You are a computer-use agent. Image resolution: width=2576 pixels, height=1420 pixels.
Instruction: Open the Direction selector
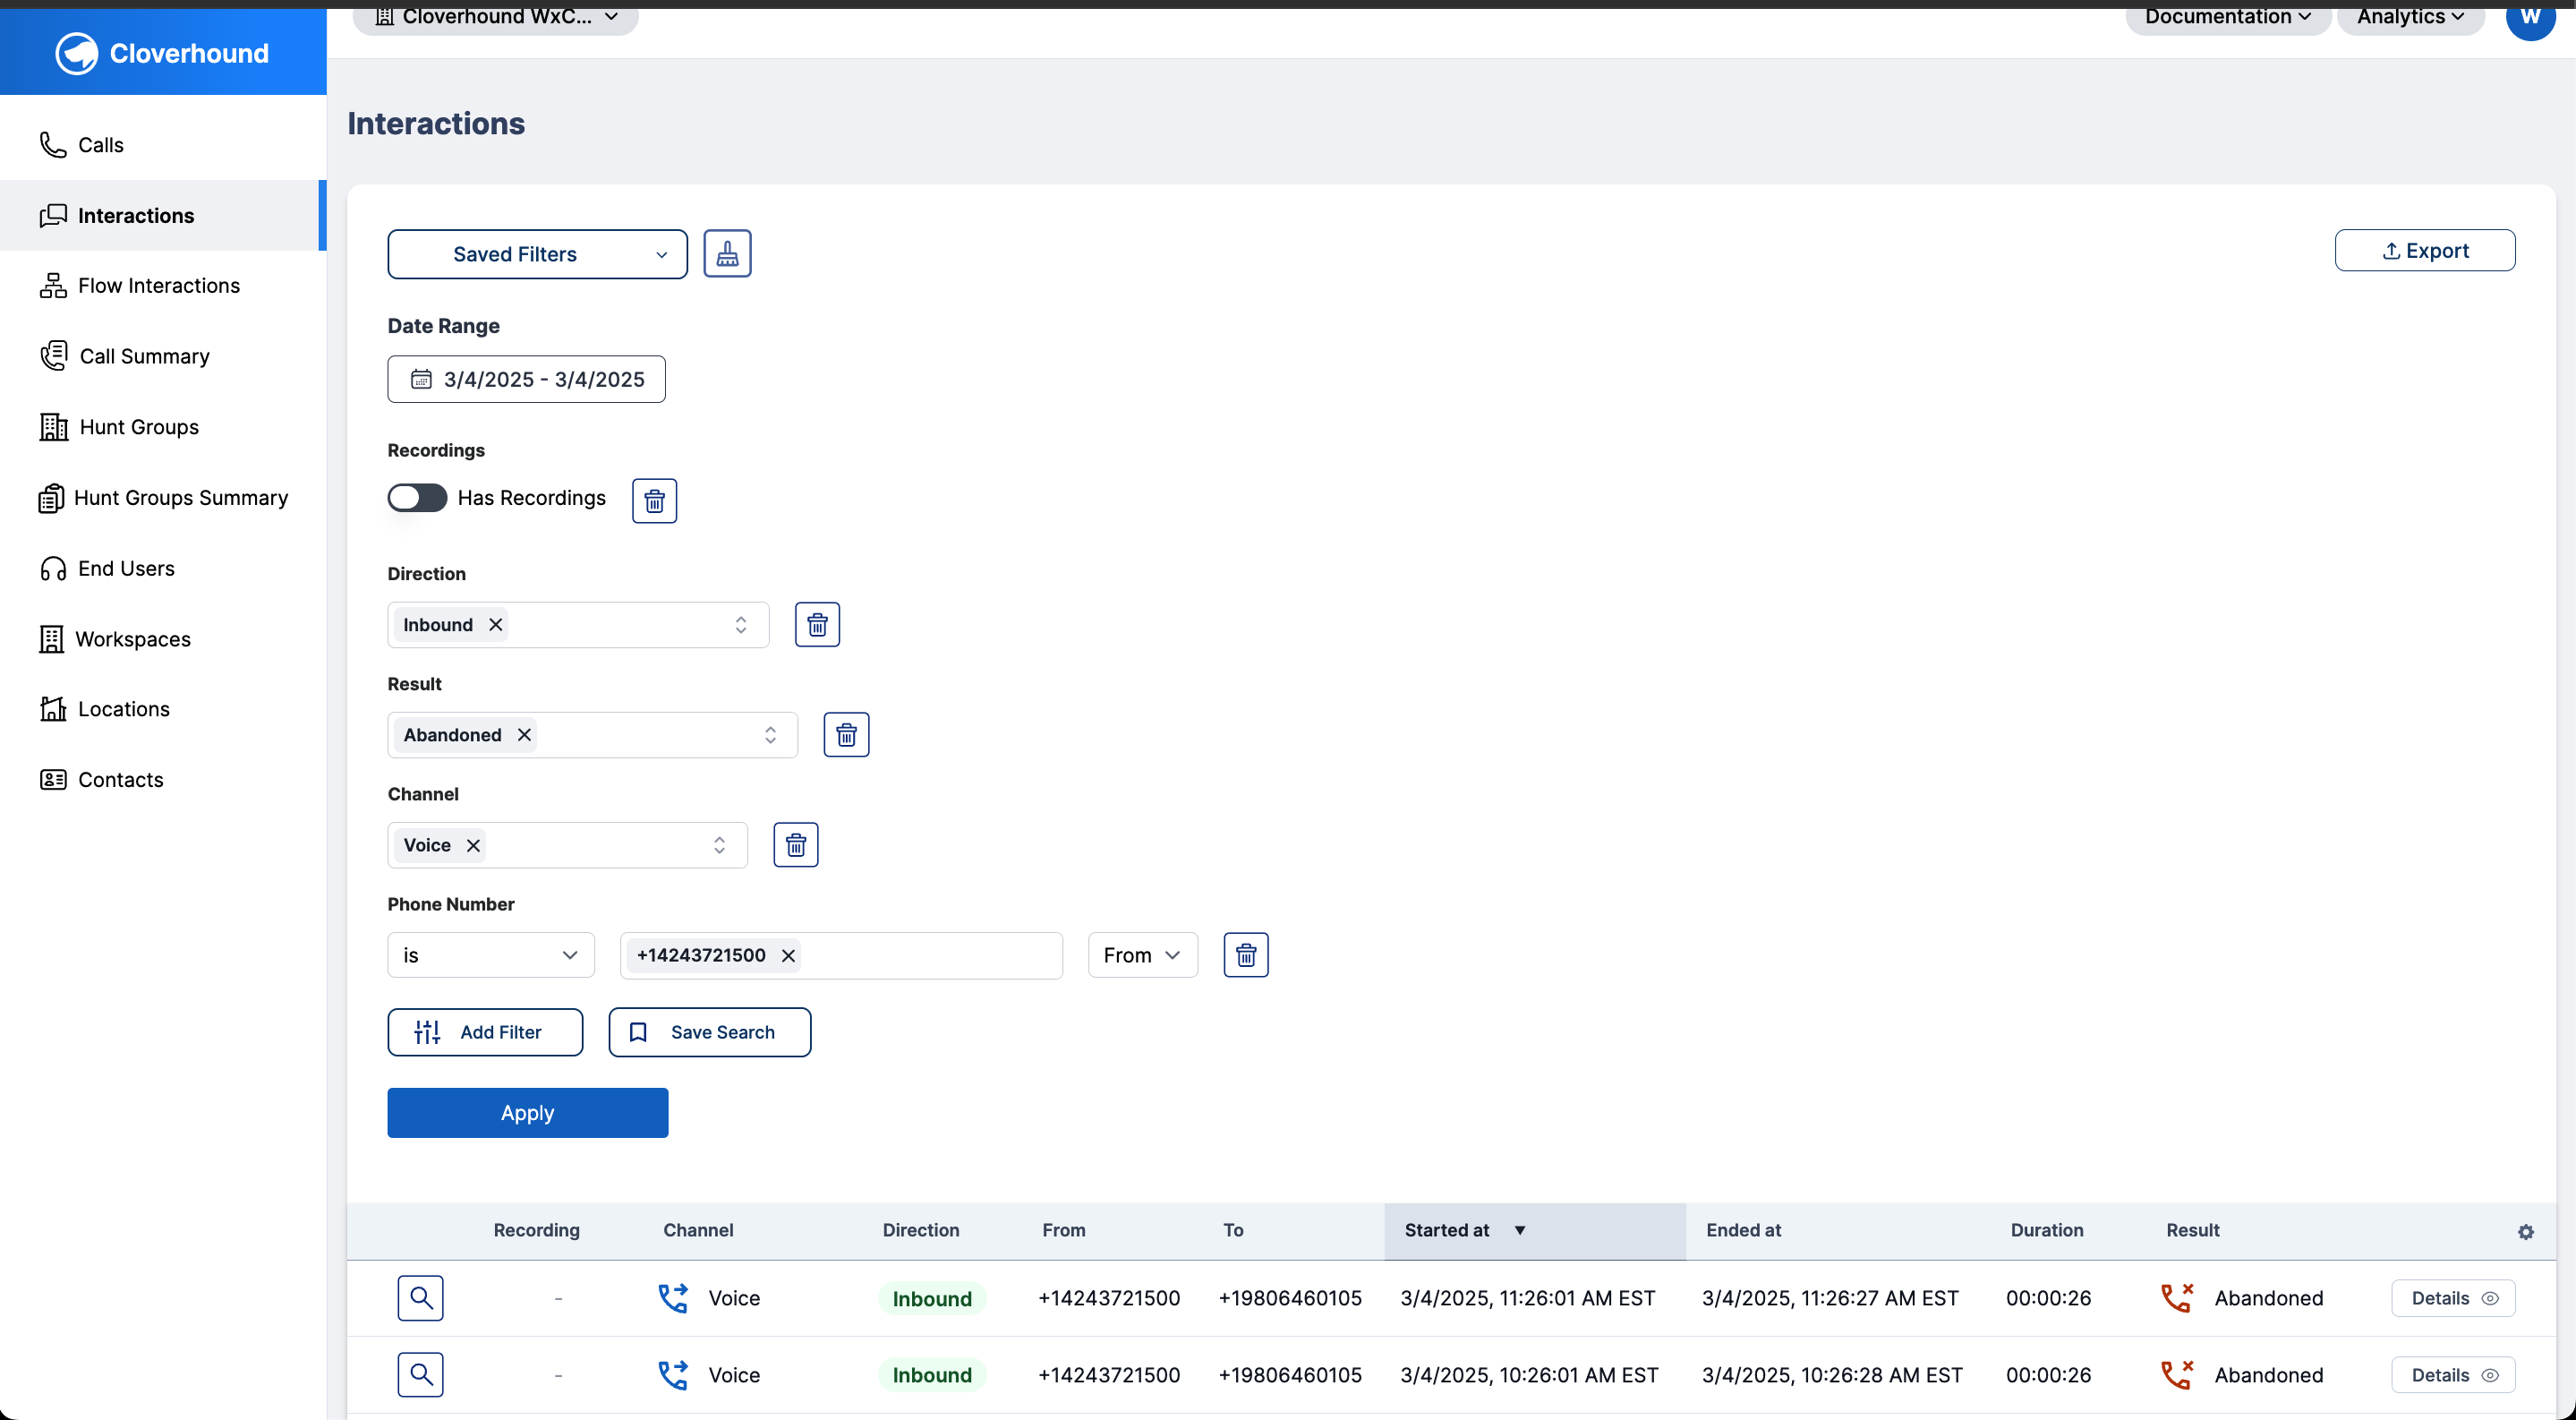(x=578, y=625)
